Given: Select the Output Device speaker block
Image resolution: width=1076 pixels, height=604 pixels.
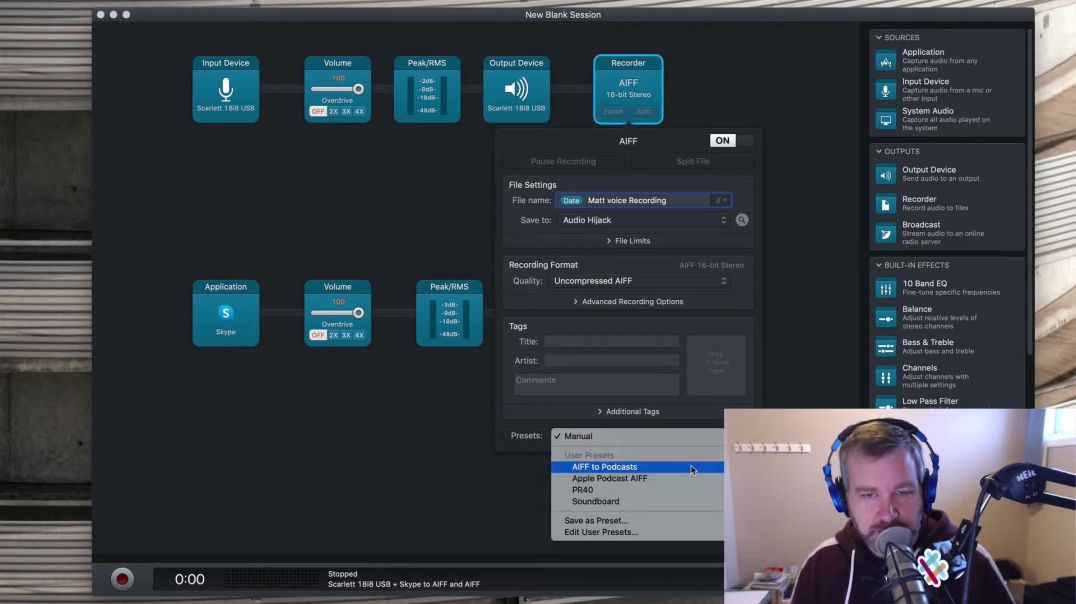Looking at the screenshot, I should click(x=516, y=89).
